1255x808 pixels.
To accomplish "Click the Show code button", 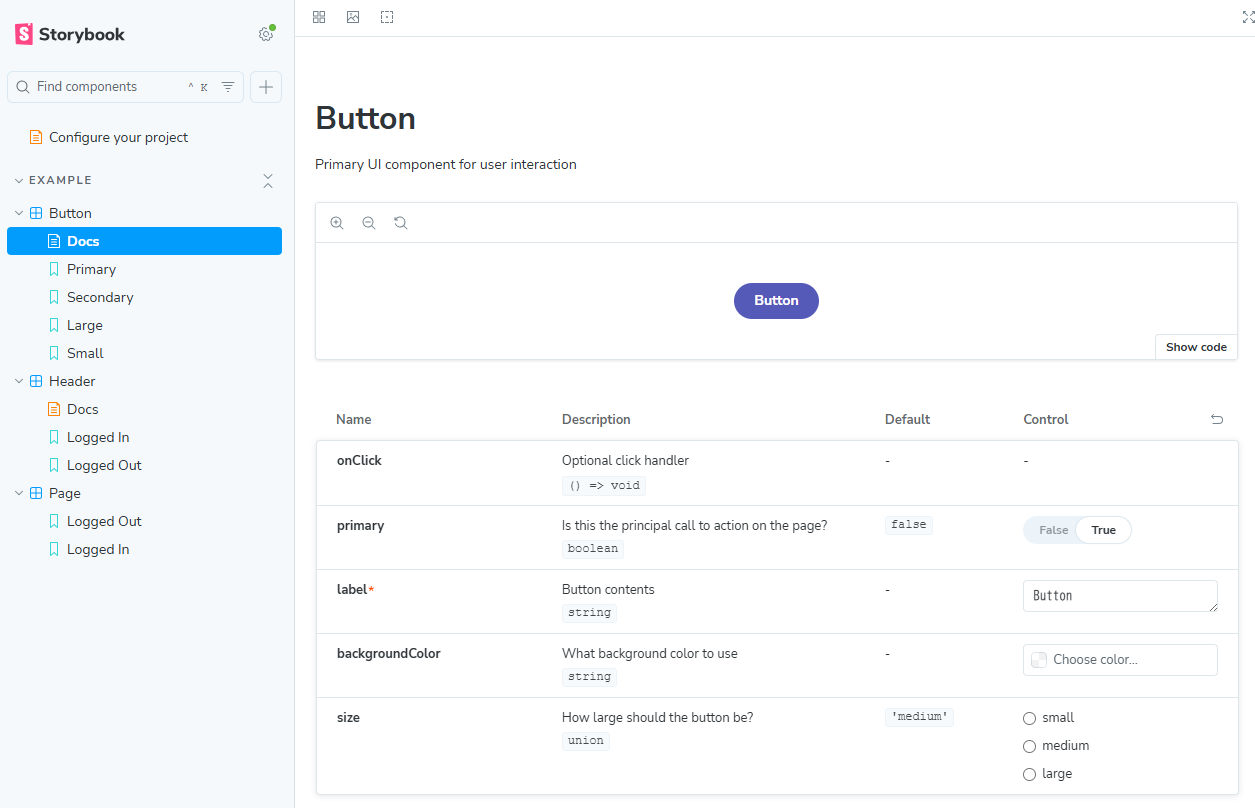I will click(1196, 347).
